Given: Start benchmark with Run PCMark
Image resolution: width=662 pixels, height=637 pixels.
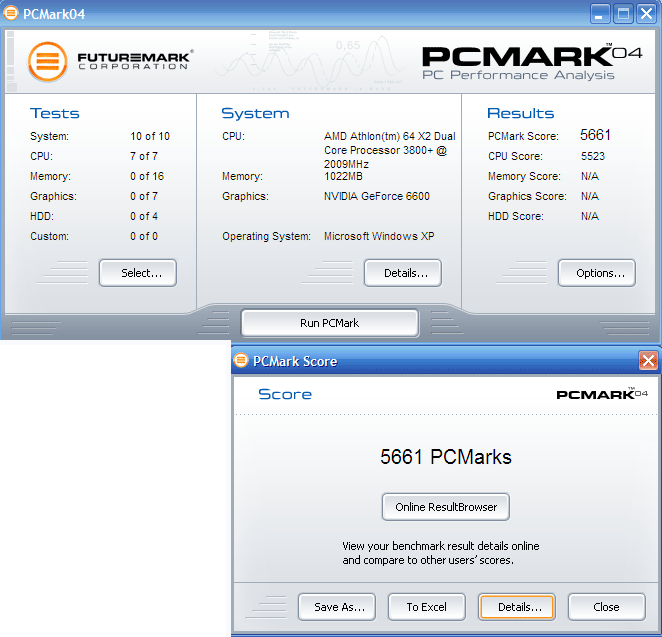Looking at the screenshot, I should tap(330, 323).
